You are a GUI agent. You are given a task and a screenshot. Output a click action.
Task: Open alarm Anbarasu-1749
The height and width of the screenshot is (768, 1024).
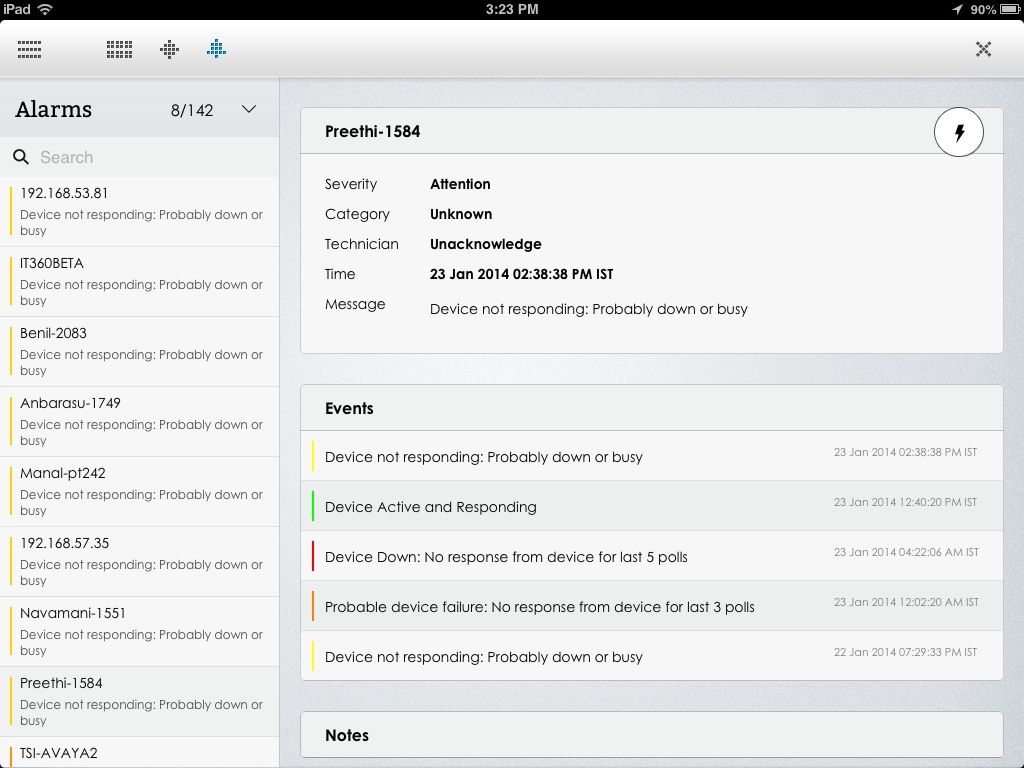coord(140,421)
